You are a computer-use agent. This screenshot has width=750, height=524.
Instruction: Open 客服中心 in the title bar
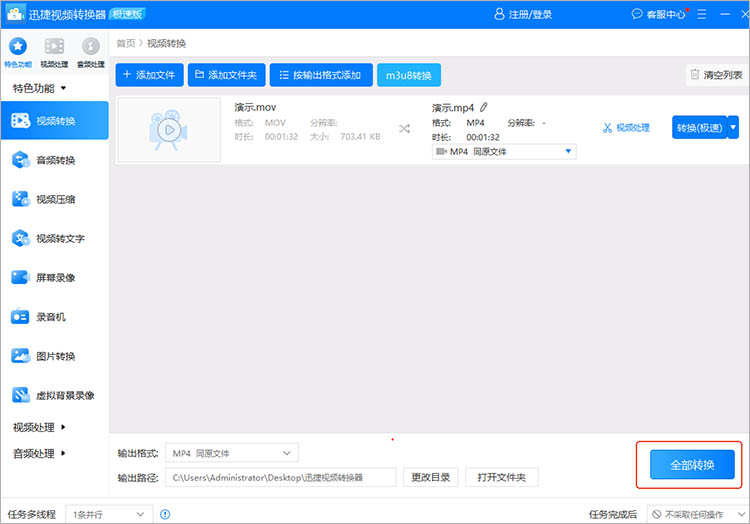(660, 14)
